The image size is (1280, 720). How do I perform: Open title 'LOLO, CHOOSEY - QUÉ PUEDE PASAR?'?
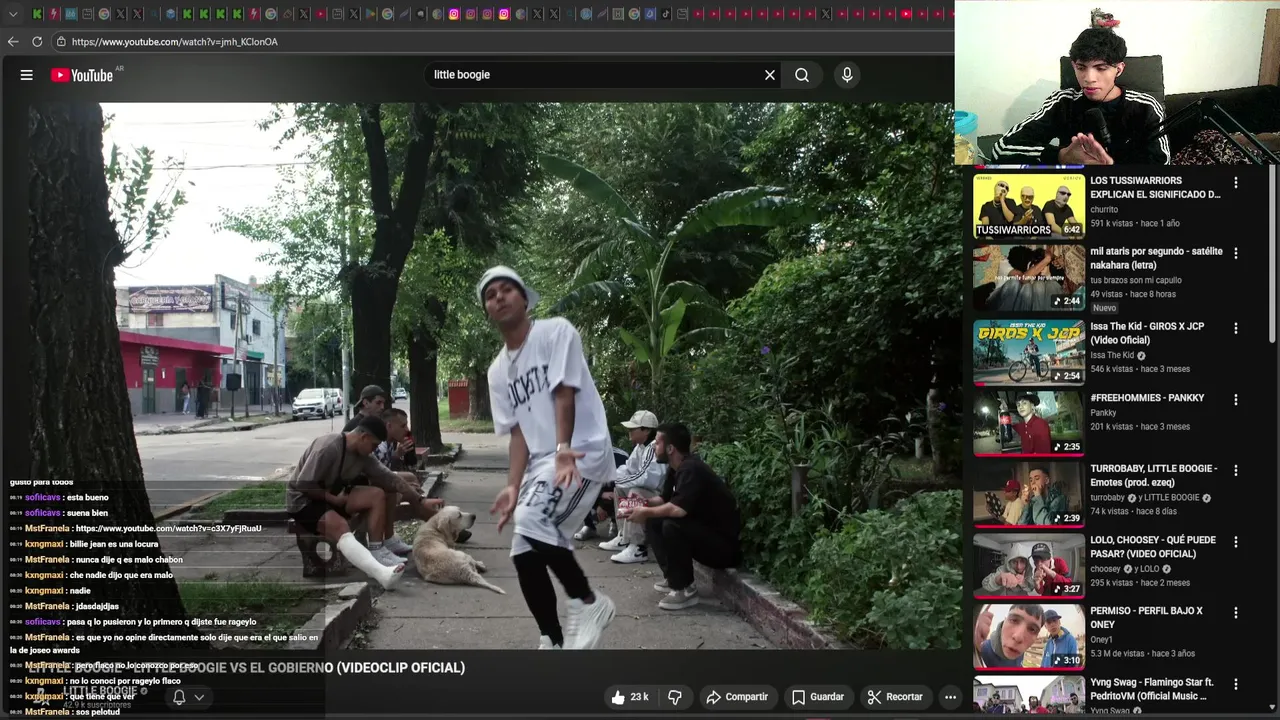(1153, 547)
